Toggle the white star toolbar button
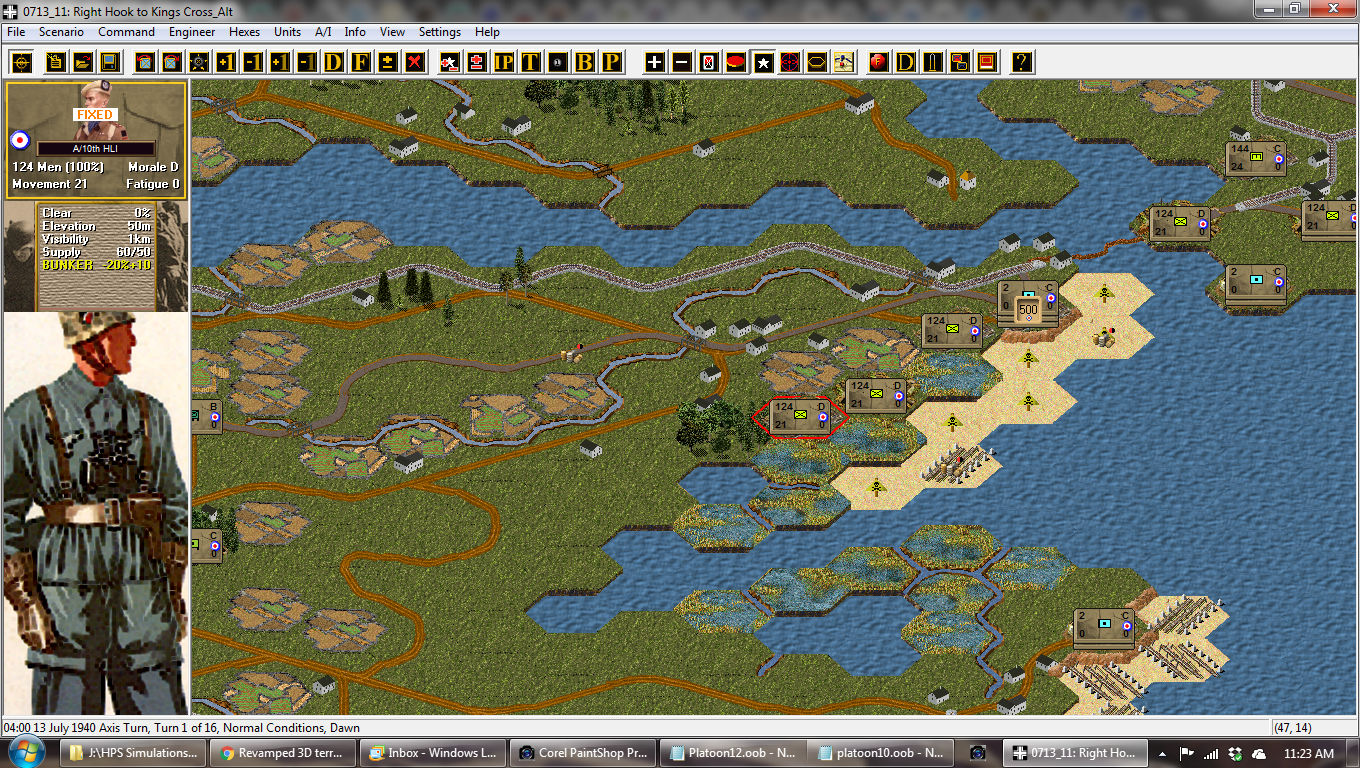This screenshot has width=1360, height=768. point(763,62)
